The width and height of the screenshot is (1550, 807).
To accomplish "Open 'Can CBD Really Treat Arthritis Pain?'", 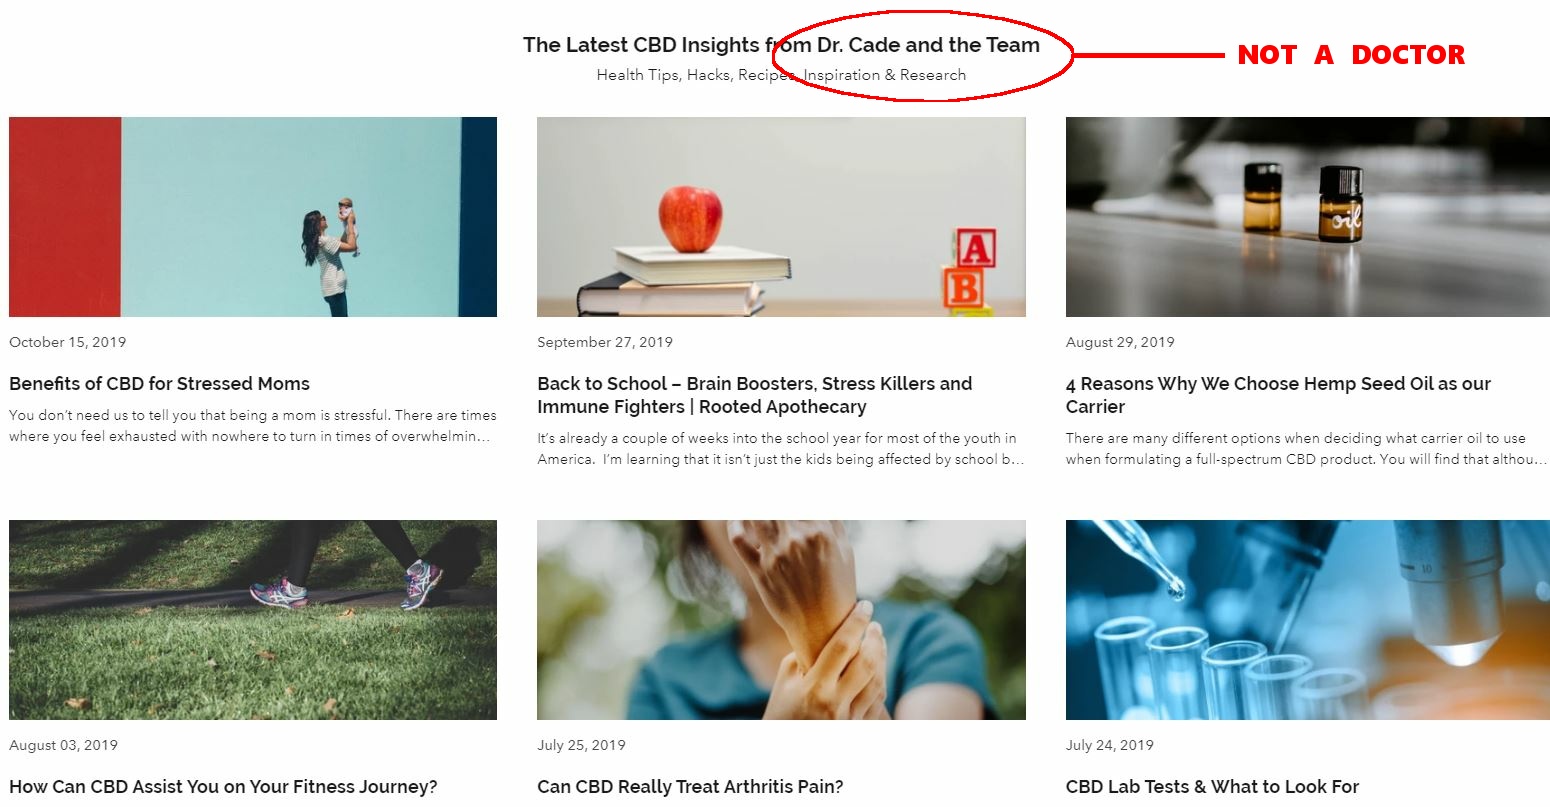I will pyautogui.click(x=690, y=787).
